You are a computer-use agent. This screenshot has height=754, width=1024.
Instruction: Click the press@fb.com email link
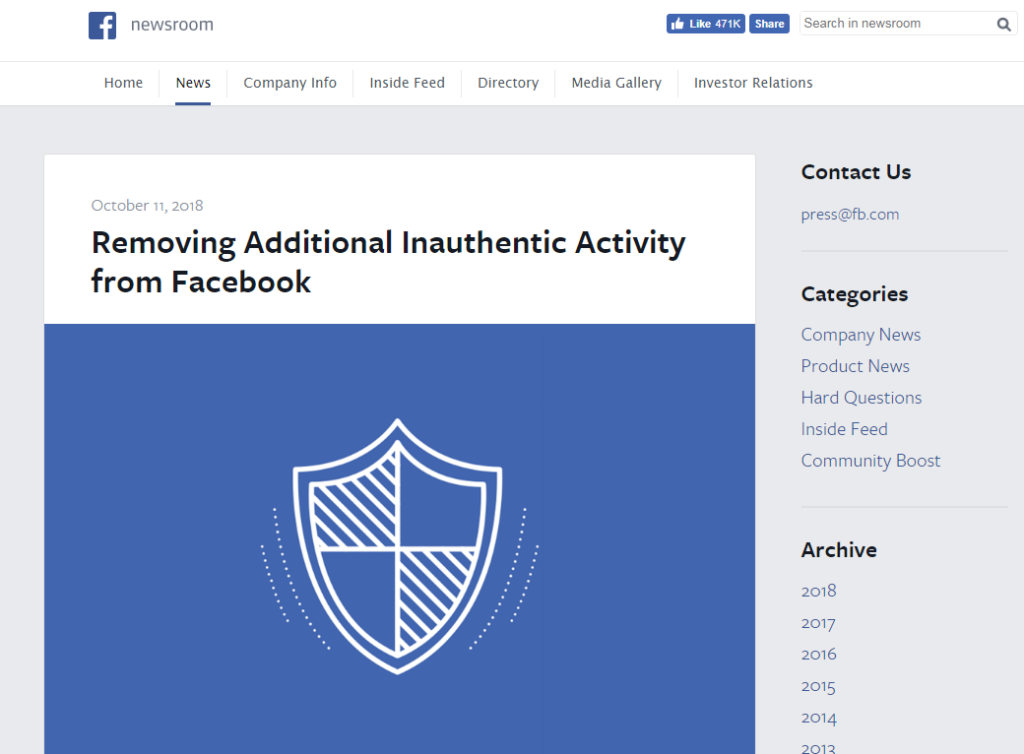point(850,215)
